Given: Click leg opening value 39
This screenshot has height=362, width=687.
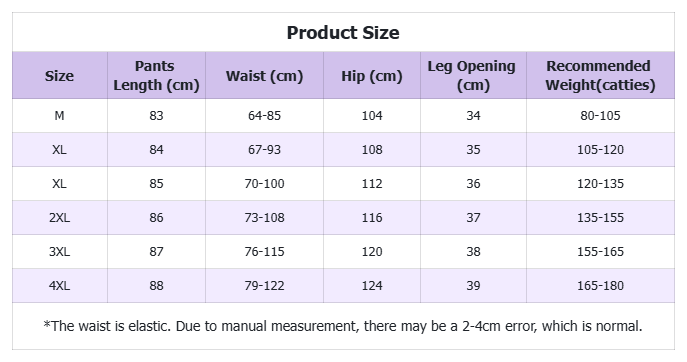Looking at the screenshot, I should click(473, 286).
